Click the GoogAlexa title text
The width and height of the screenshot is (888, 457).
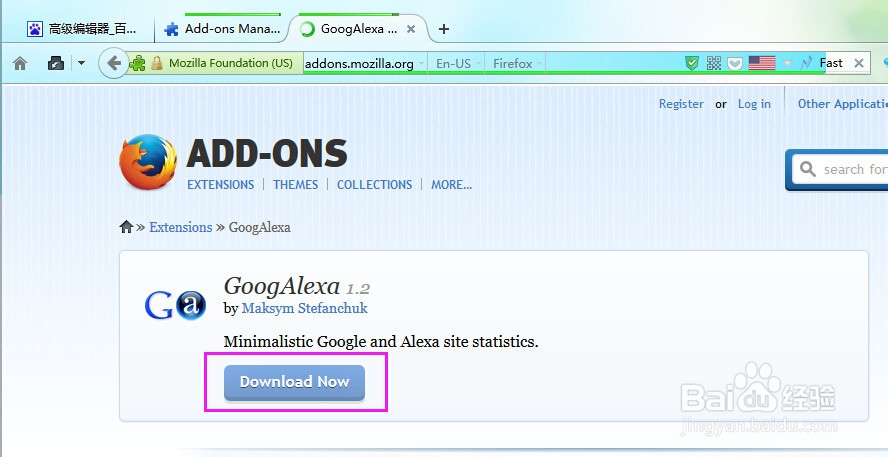[x=281, y=286]
